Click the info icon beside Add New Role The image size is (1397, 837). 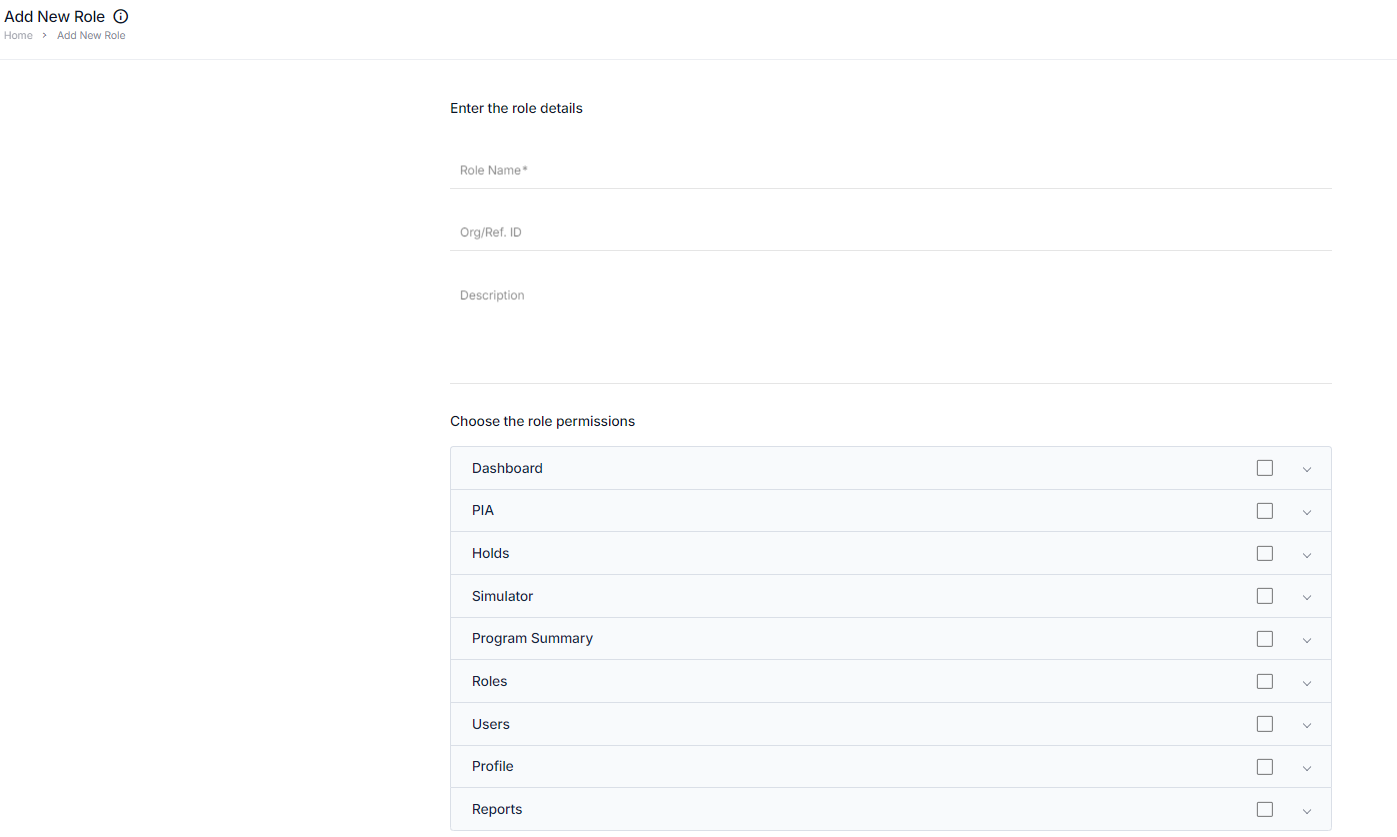tap(121, 17)
